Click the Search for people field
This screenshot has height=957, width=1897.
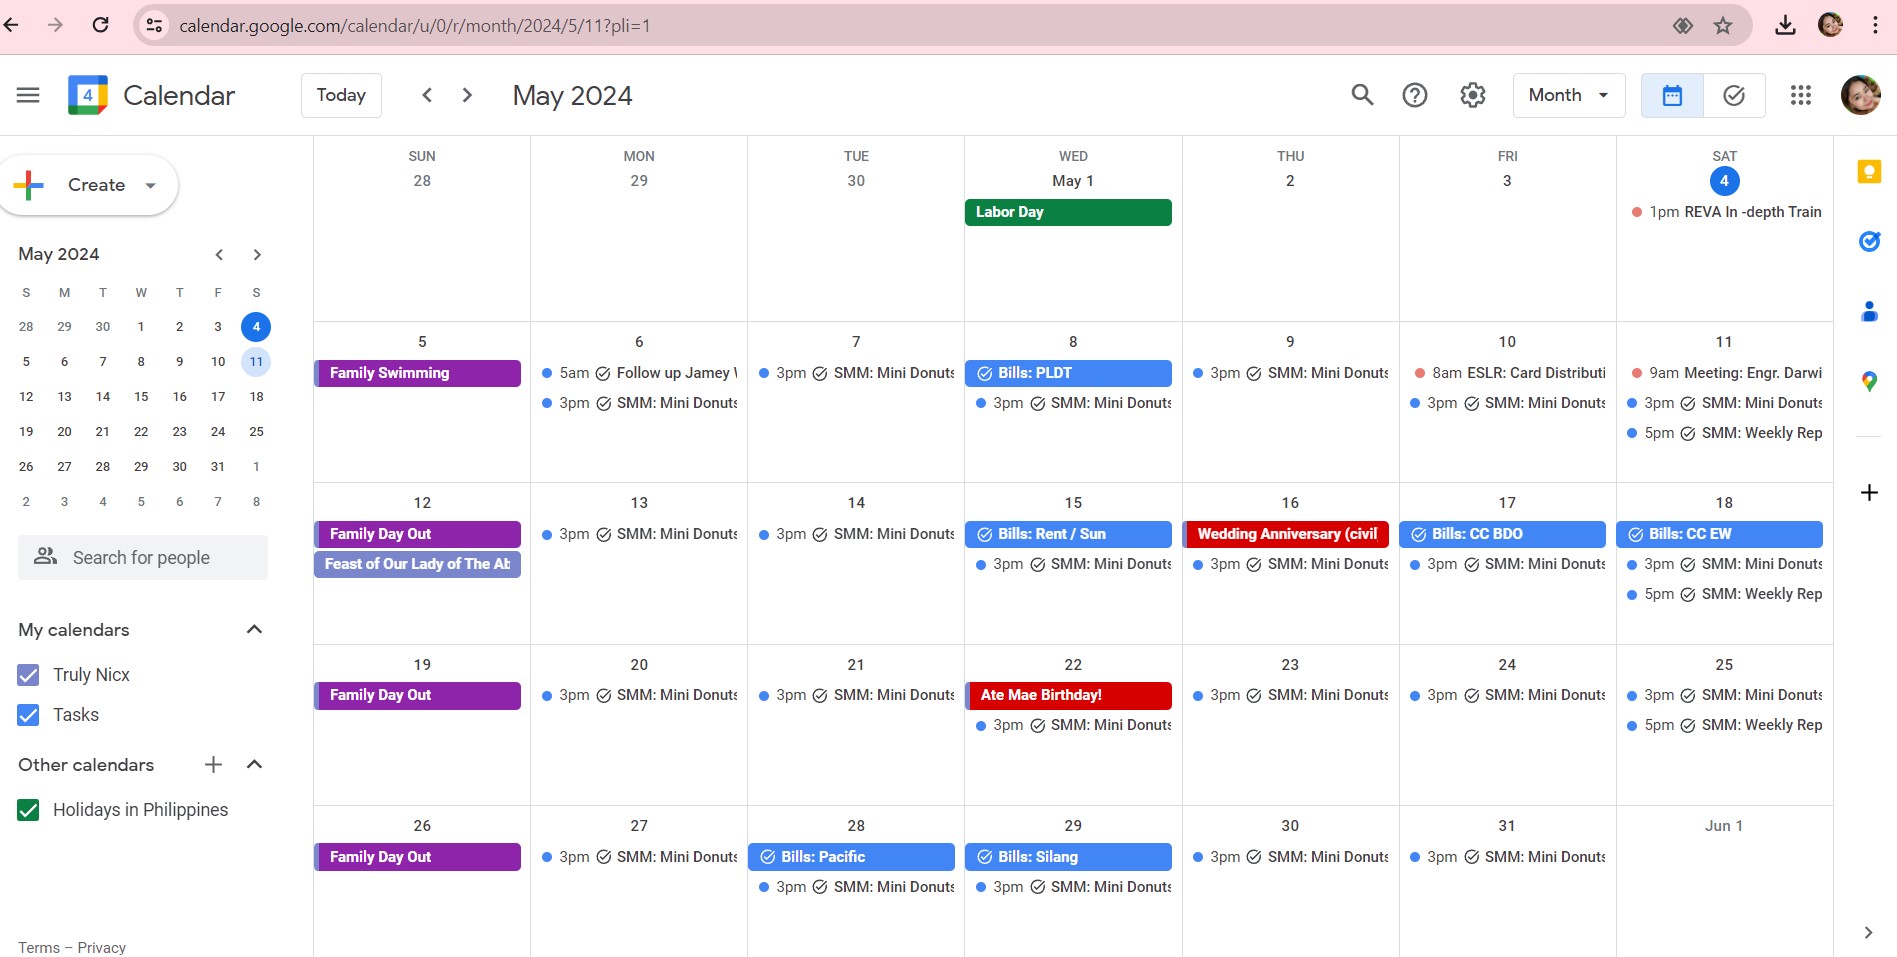(143, 557)
